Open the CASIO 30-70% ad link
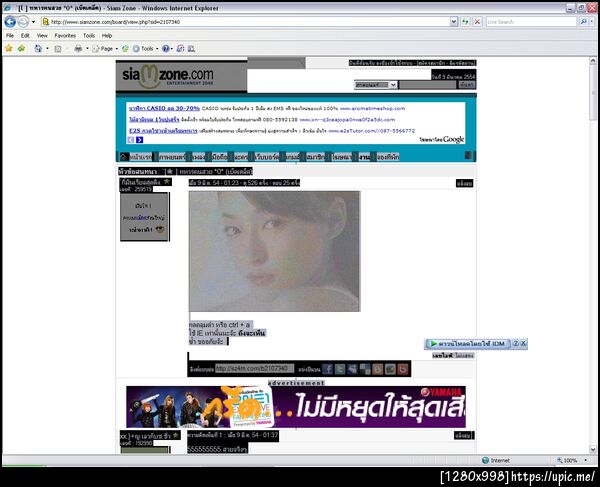The width and height of the screenshot is (600, 487). point(164,108)
